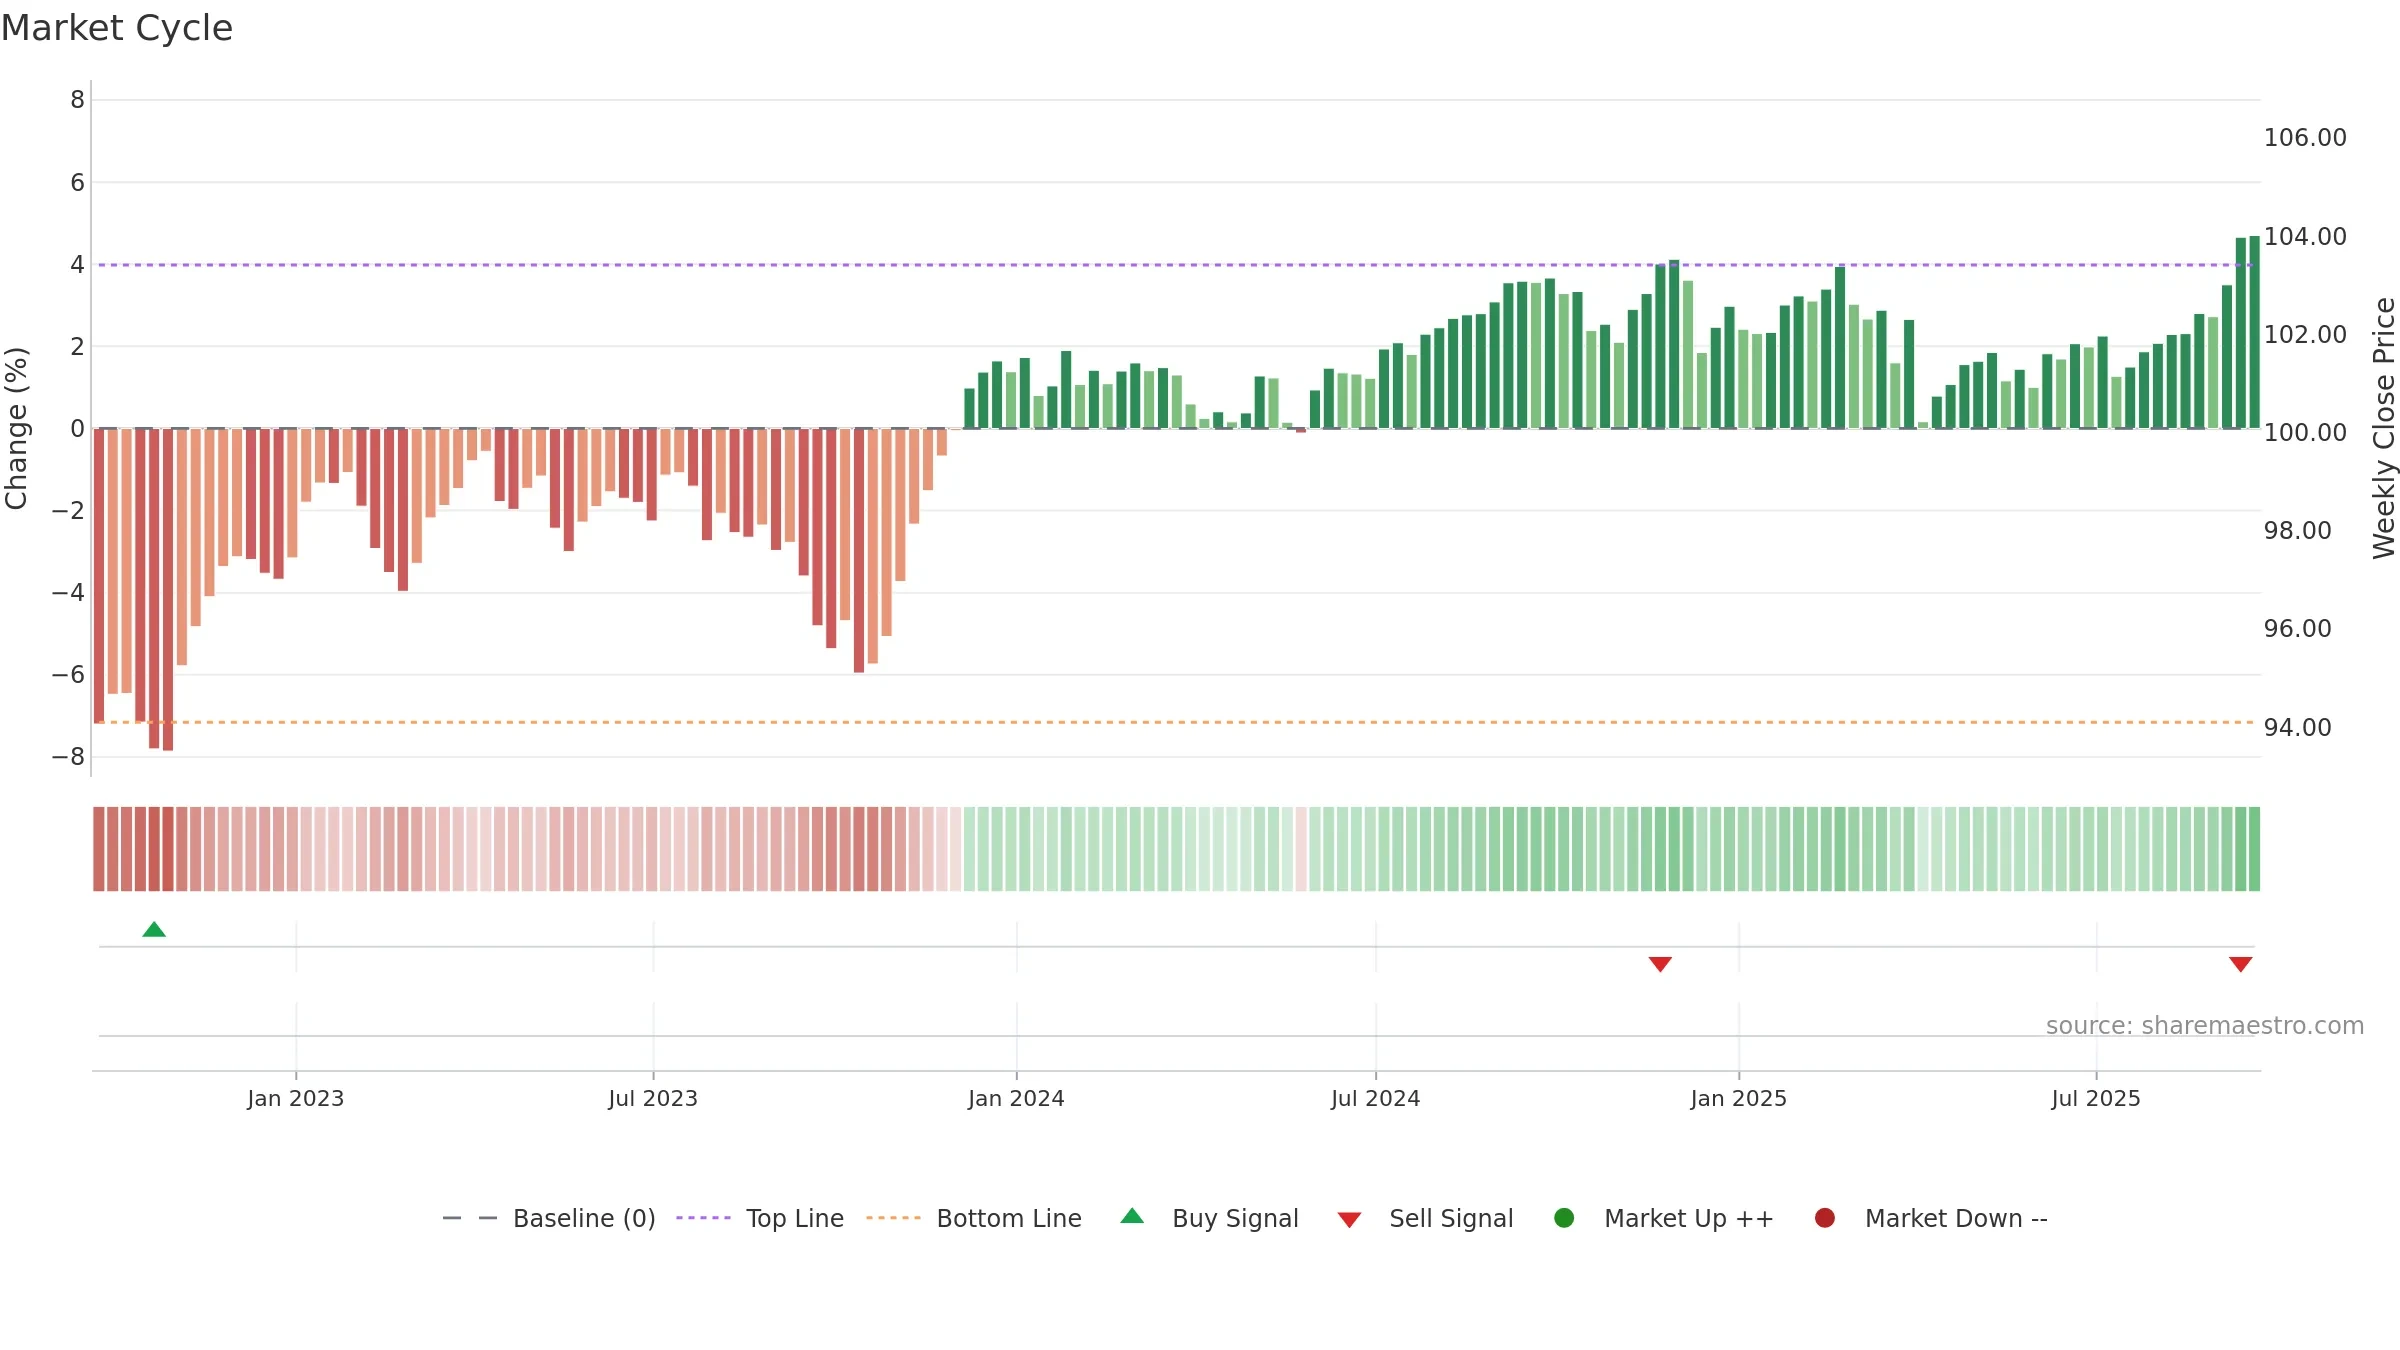Click the source: sharemaestro.com text
The height and width of the screenshot is (1350, 2400).
[x=2205, y=1026]
